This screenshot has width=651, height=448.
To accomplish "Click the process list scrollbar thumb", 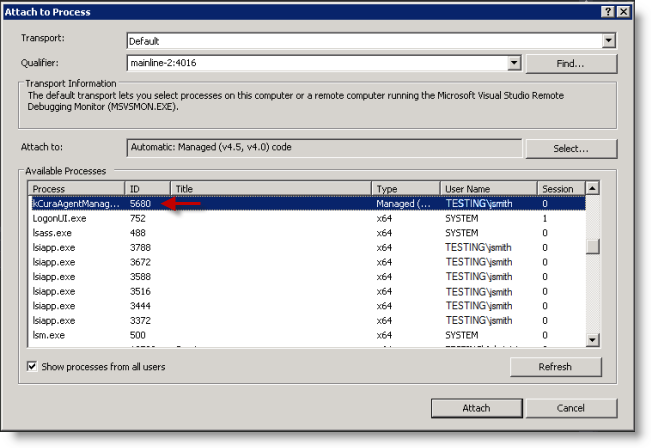I will 592,246.
